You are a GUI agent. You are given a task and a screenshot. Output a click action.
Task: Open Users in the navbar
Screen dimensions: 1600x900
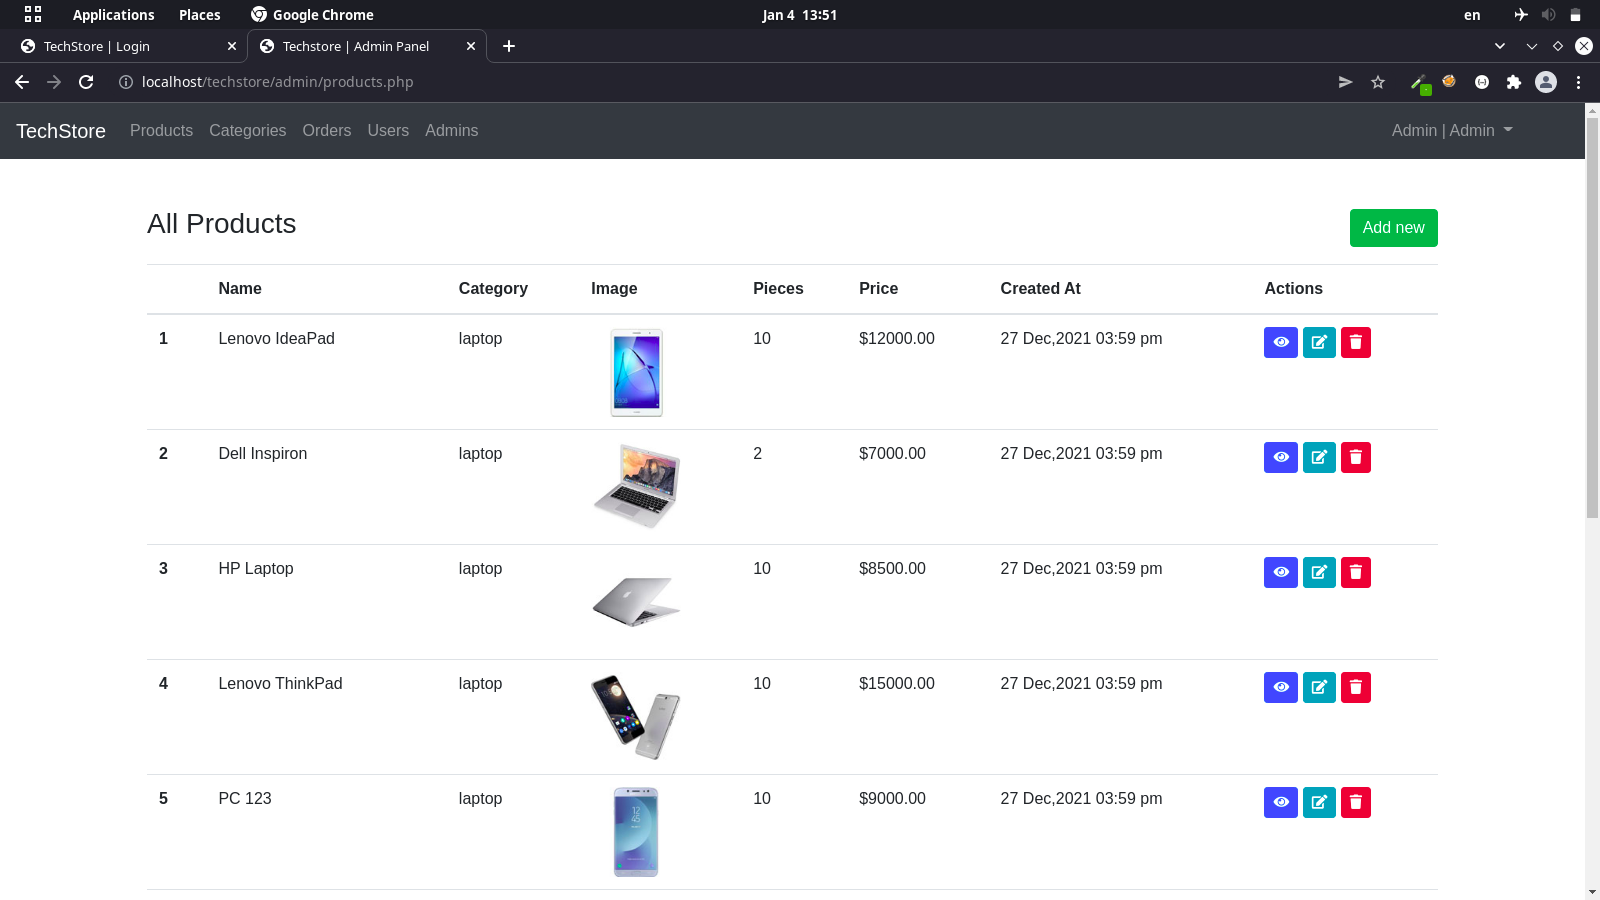[x=388, y=131]
